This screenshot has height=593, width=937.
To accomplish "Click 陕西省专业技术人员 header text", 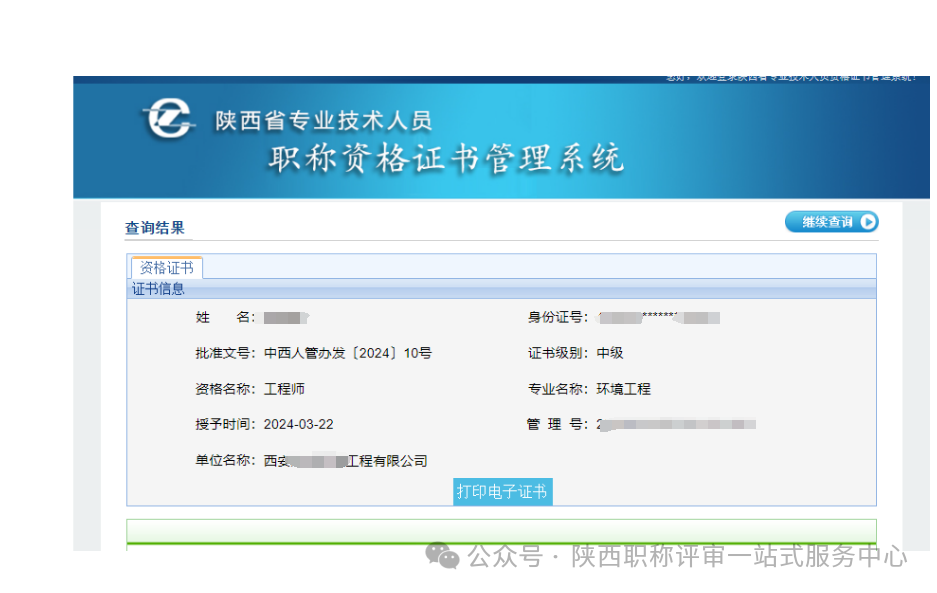I will click(323, 121).
